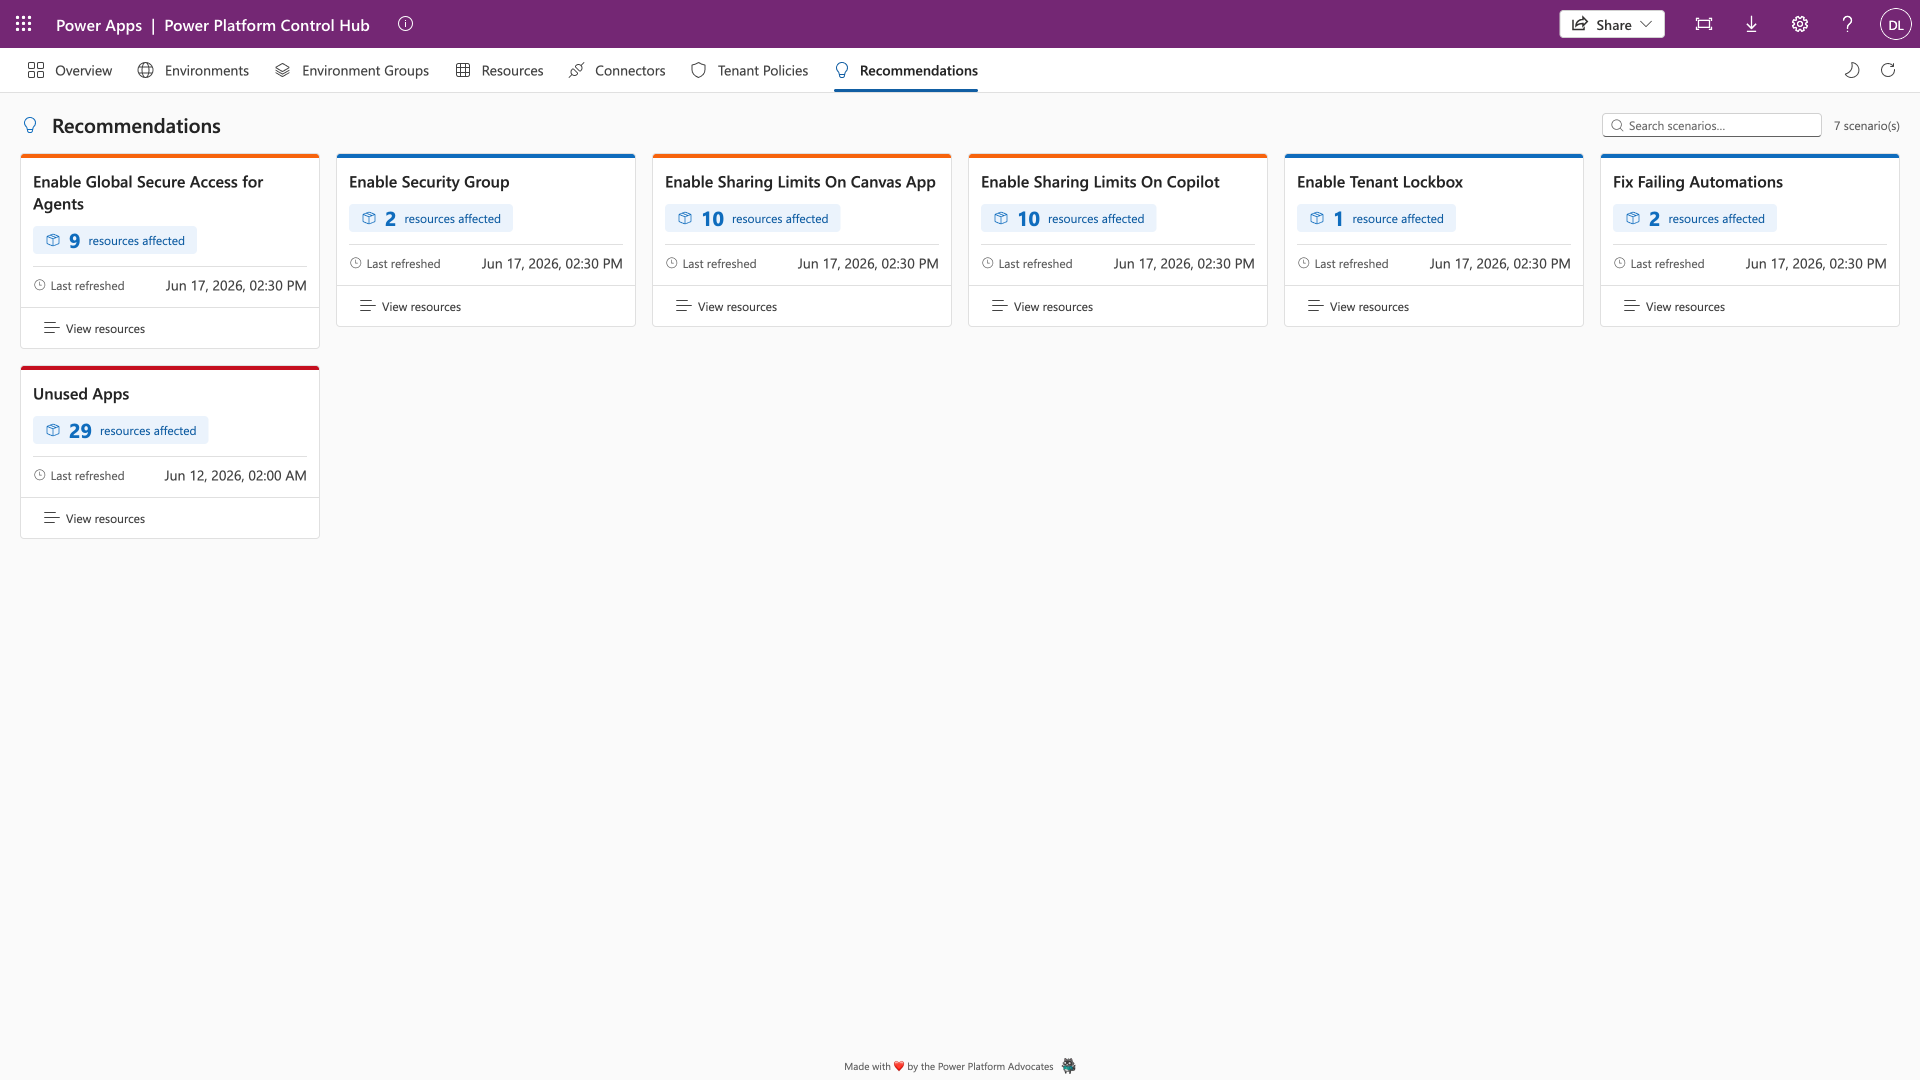The width and height of the screenshot is (1920, 1080).
Task: Click the clock icon on Enable Tenant Lockbox card
Action: pyautogui.click(x=1304, y=263)
